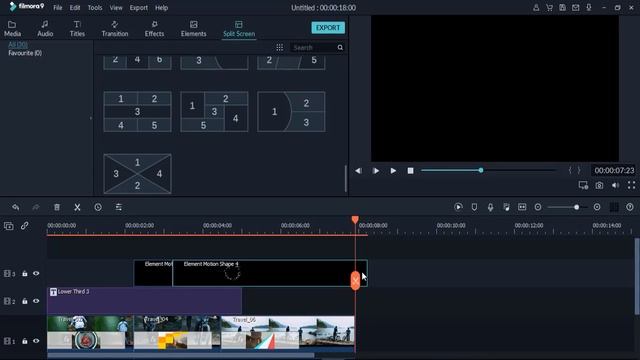Image resolution: width=640 pixels, height=360 pixels.
Task: Toggle lock on track 3
Action: coord(24,273)
